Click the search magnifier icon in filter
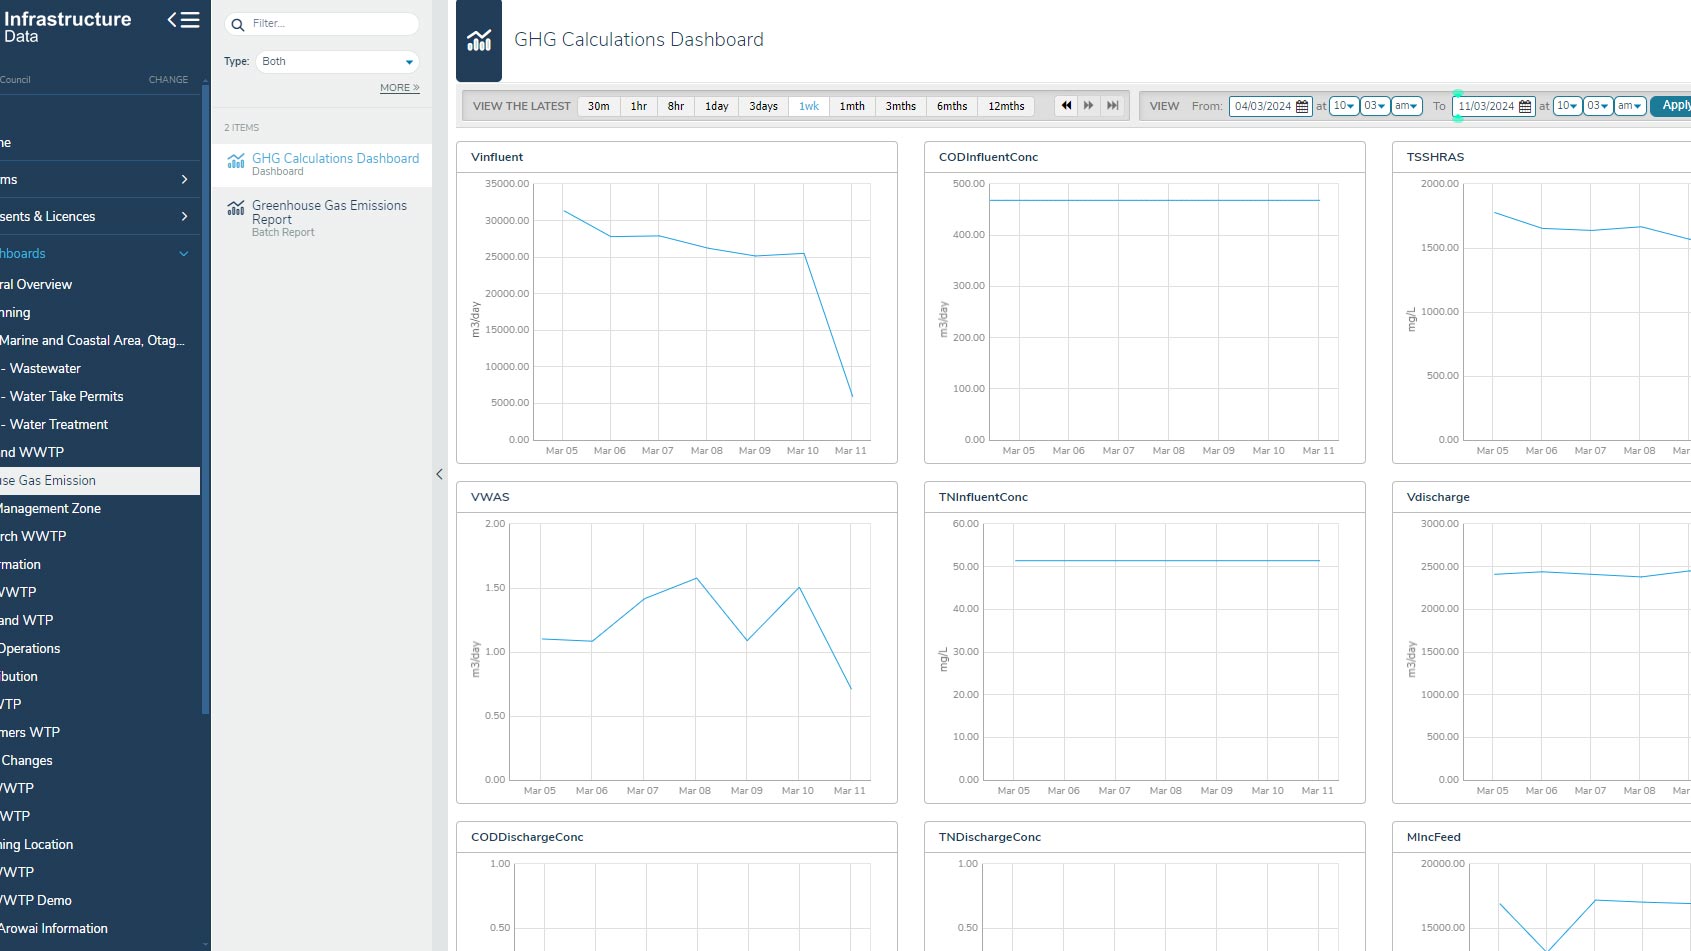The width and height of the screenshot is (1691, 951). click(238, 24)
